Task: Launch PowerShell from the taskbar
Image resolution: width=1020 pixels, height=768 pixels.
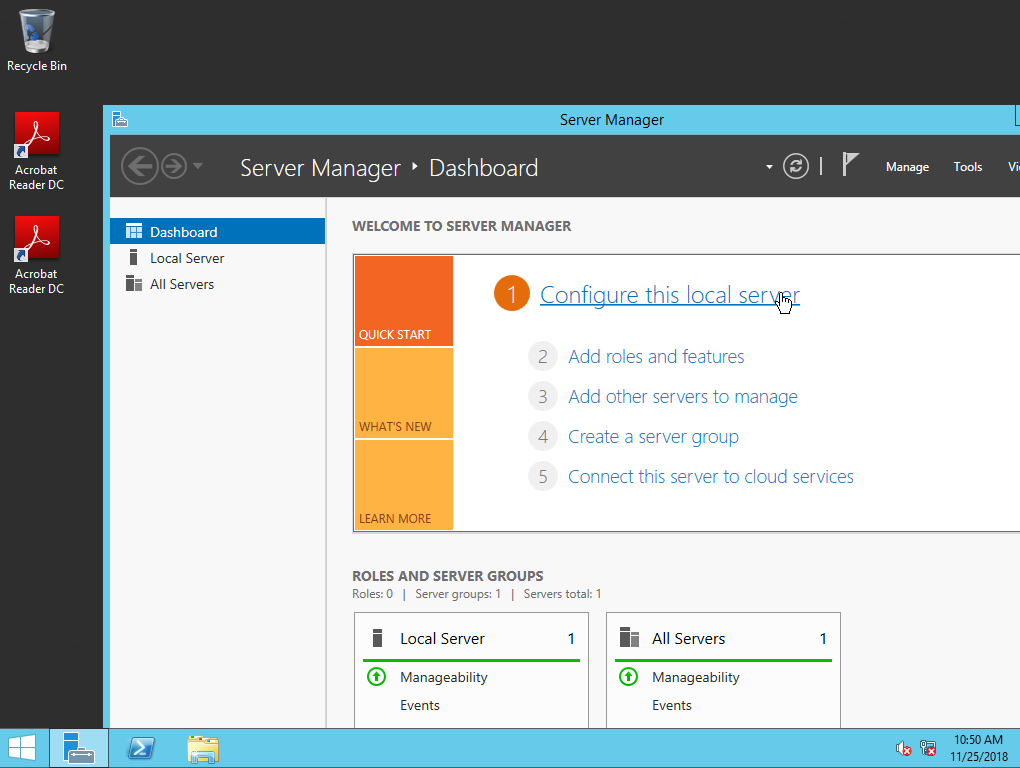Action: [x=141, y=748]
